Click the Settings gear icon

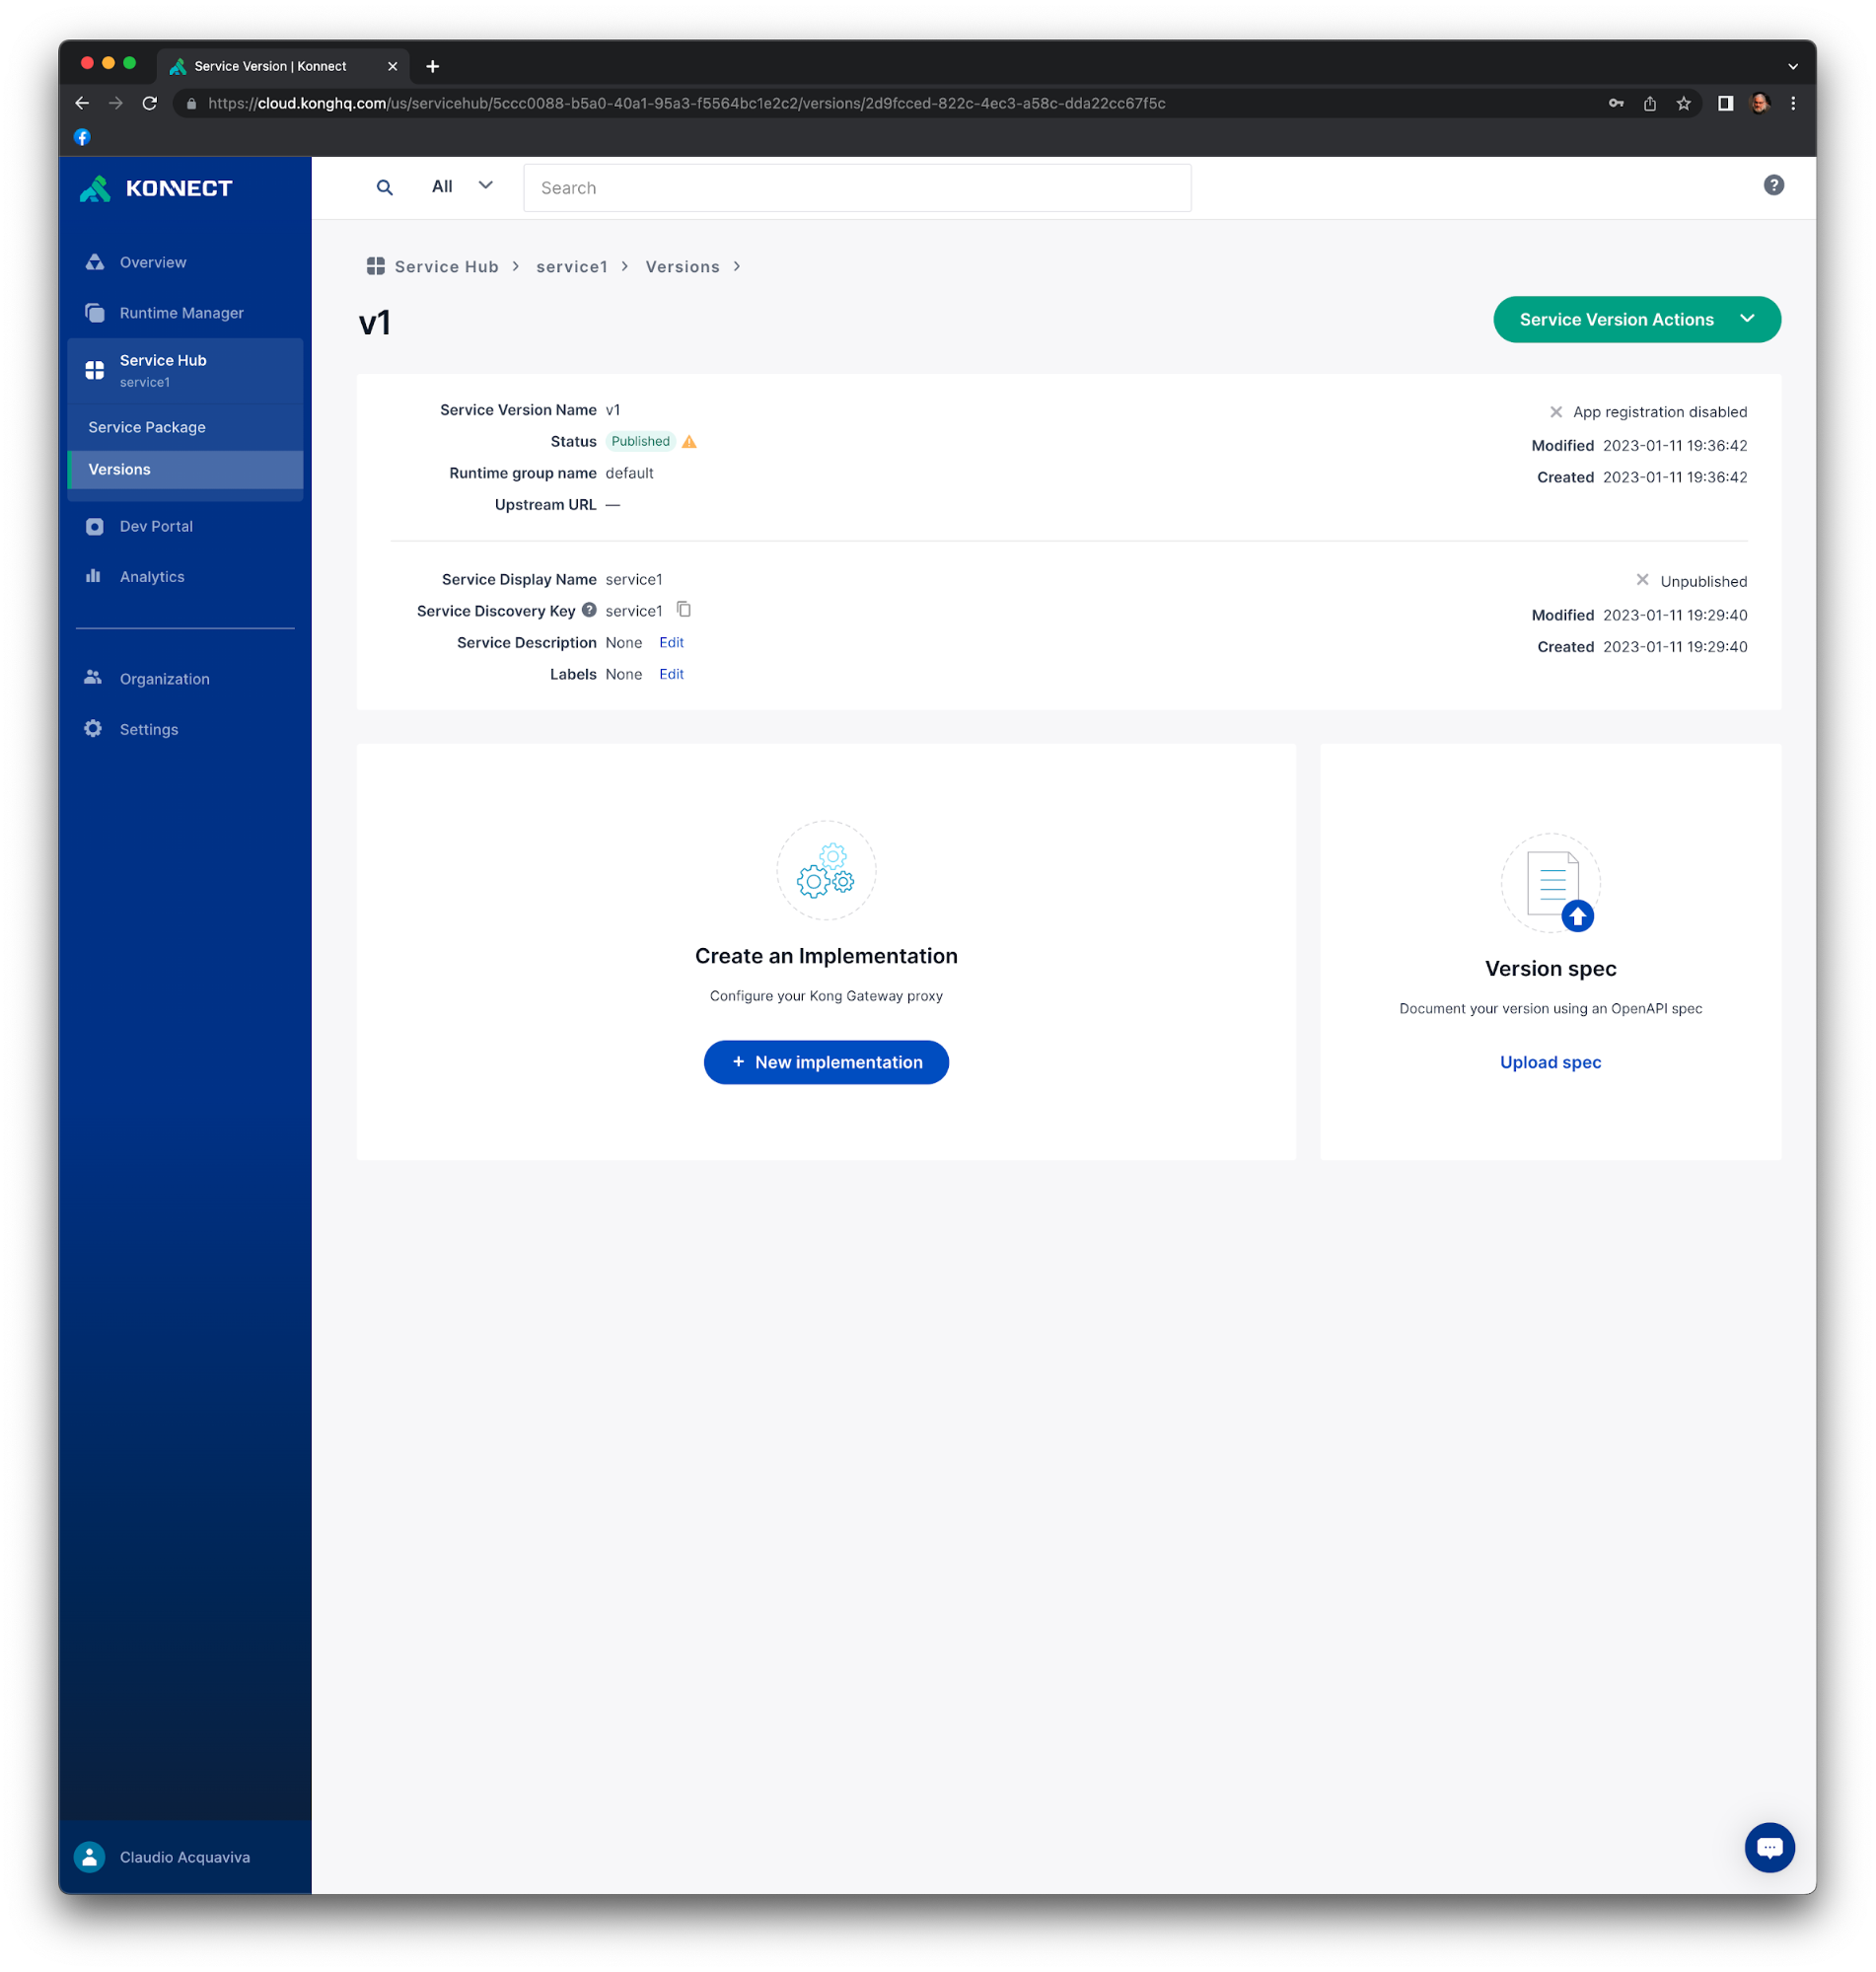coord(93,728)
